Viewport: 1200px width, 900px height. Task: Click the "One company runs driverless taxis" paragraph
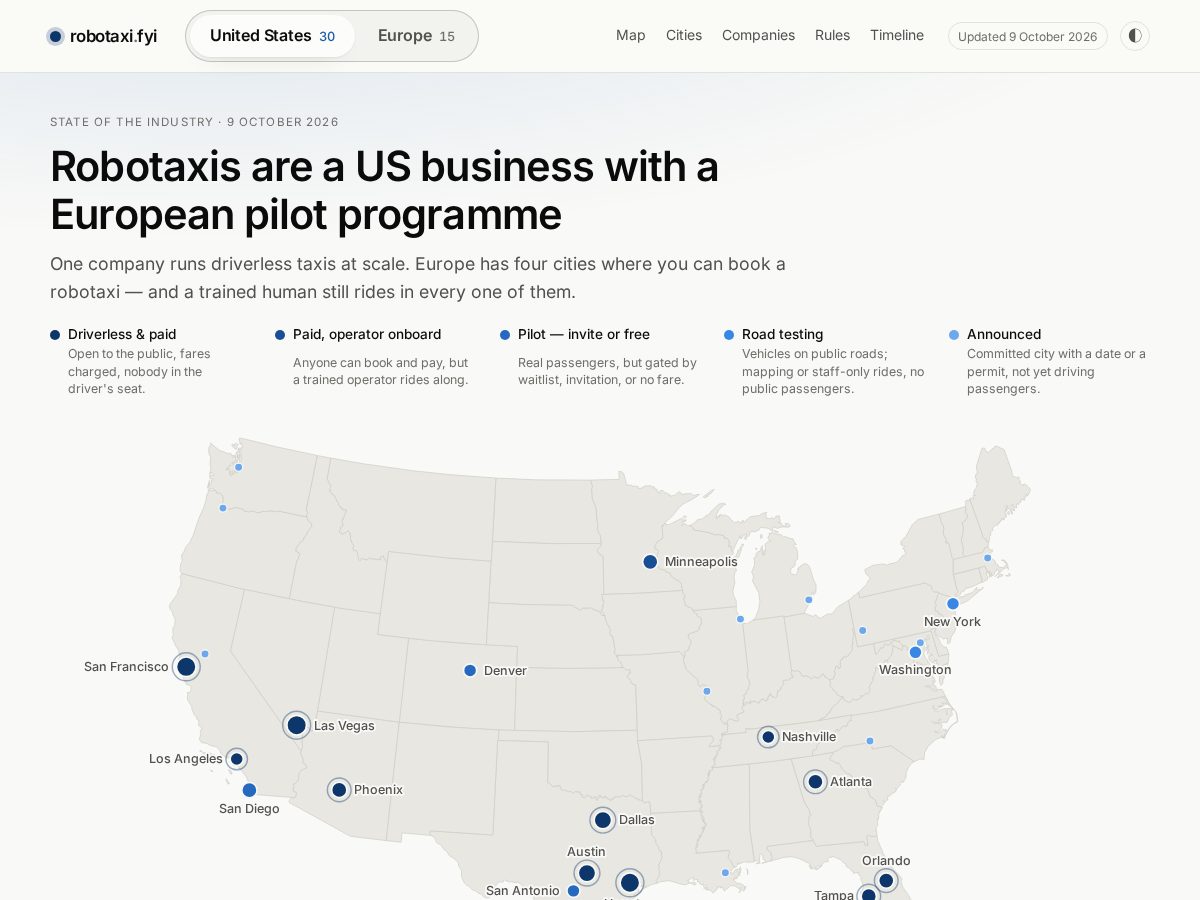(x=418, y=278)
